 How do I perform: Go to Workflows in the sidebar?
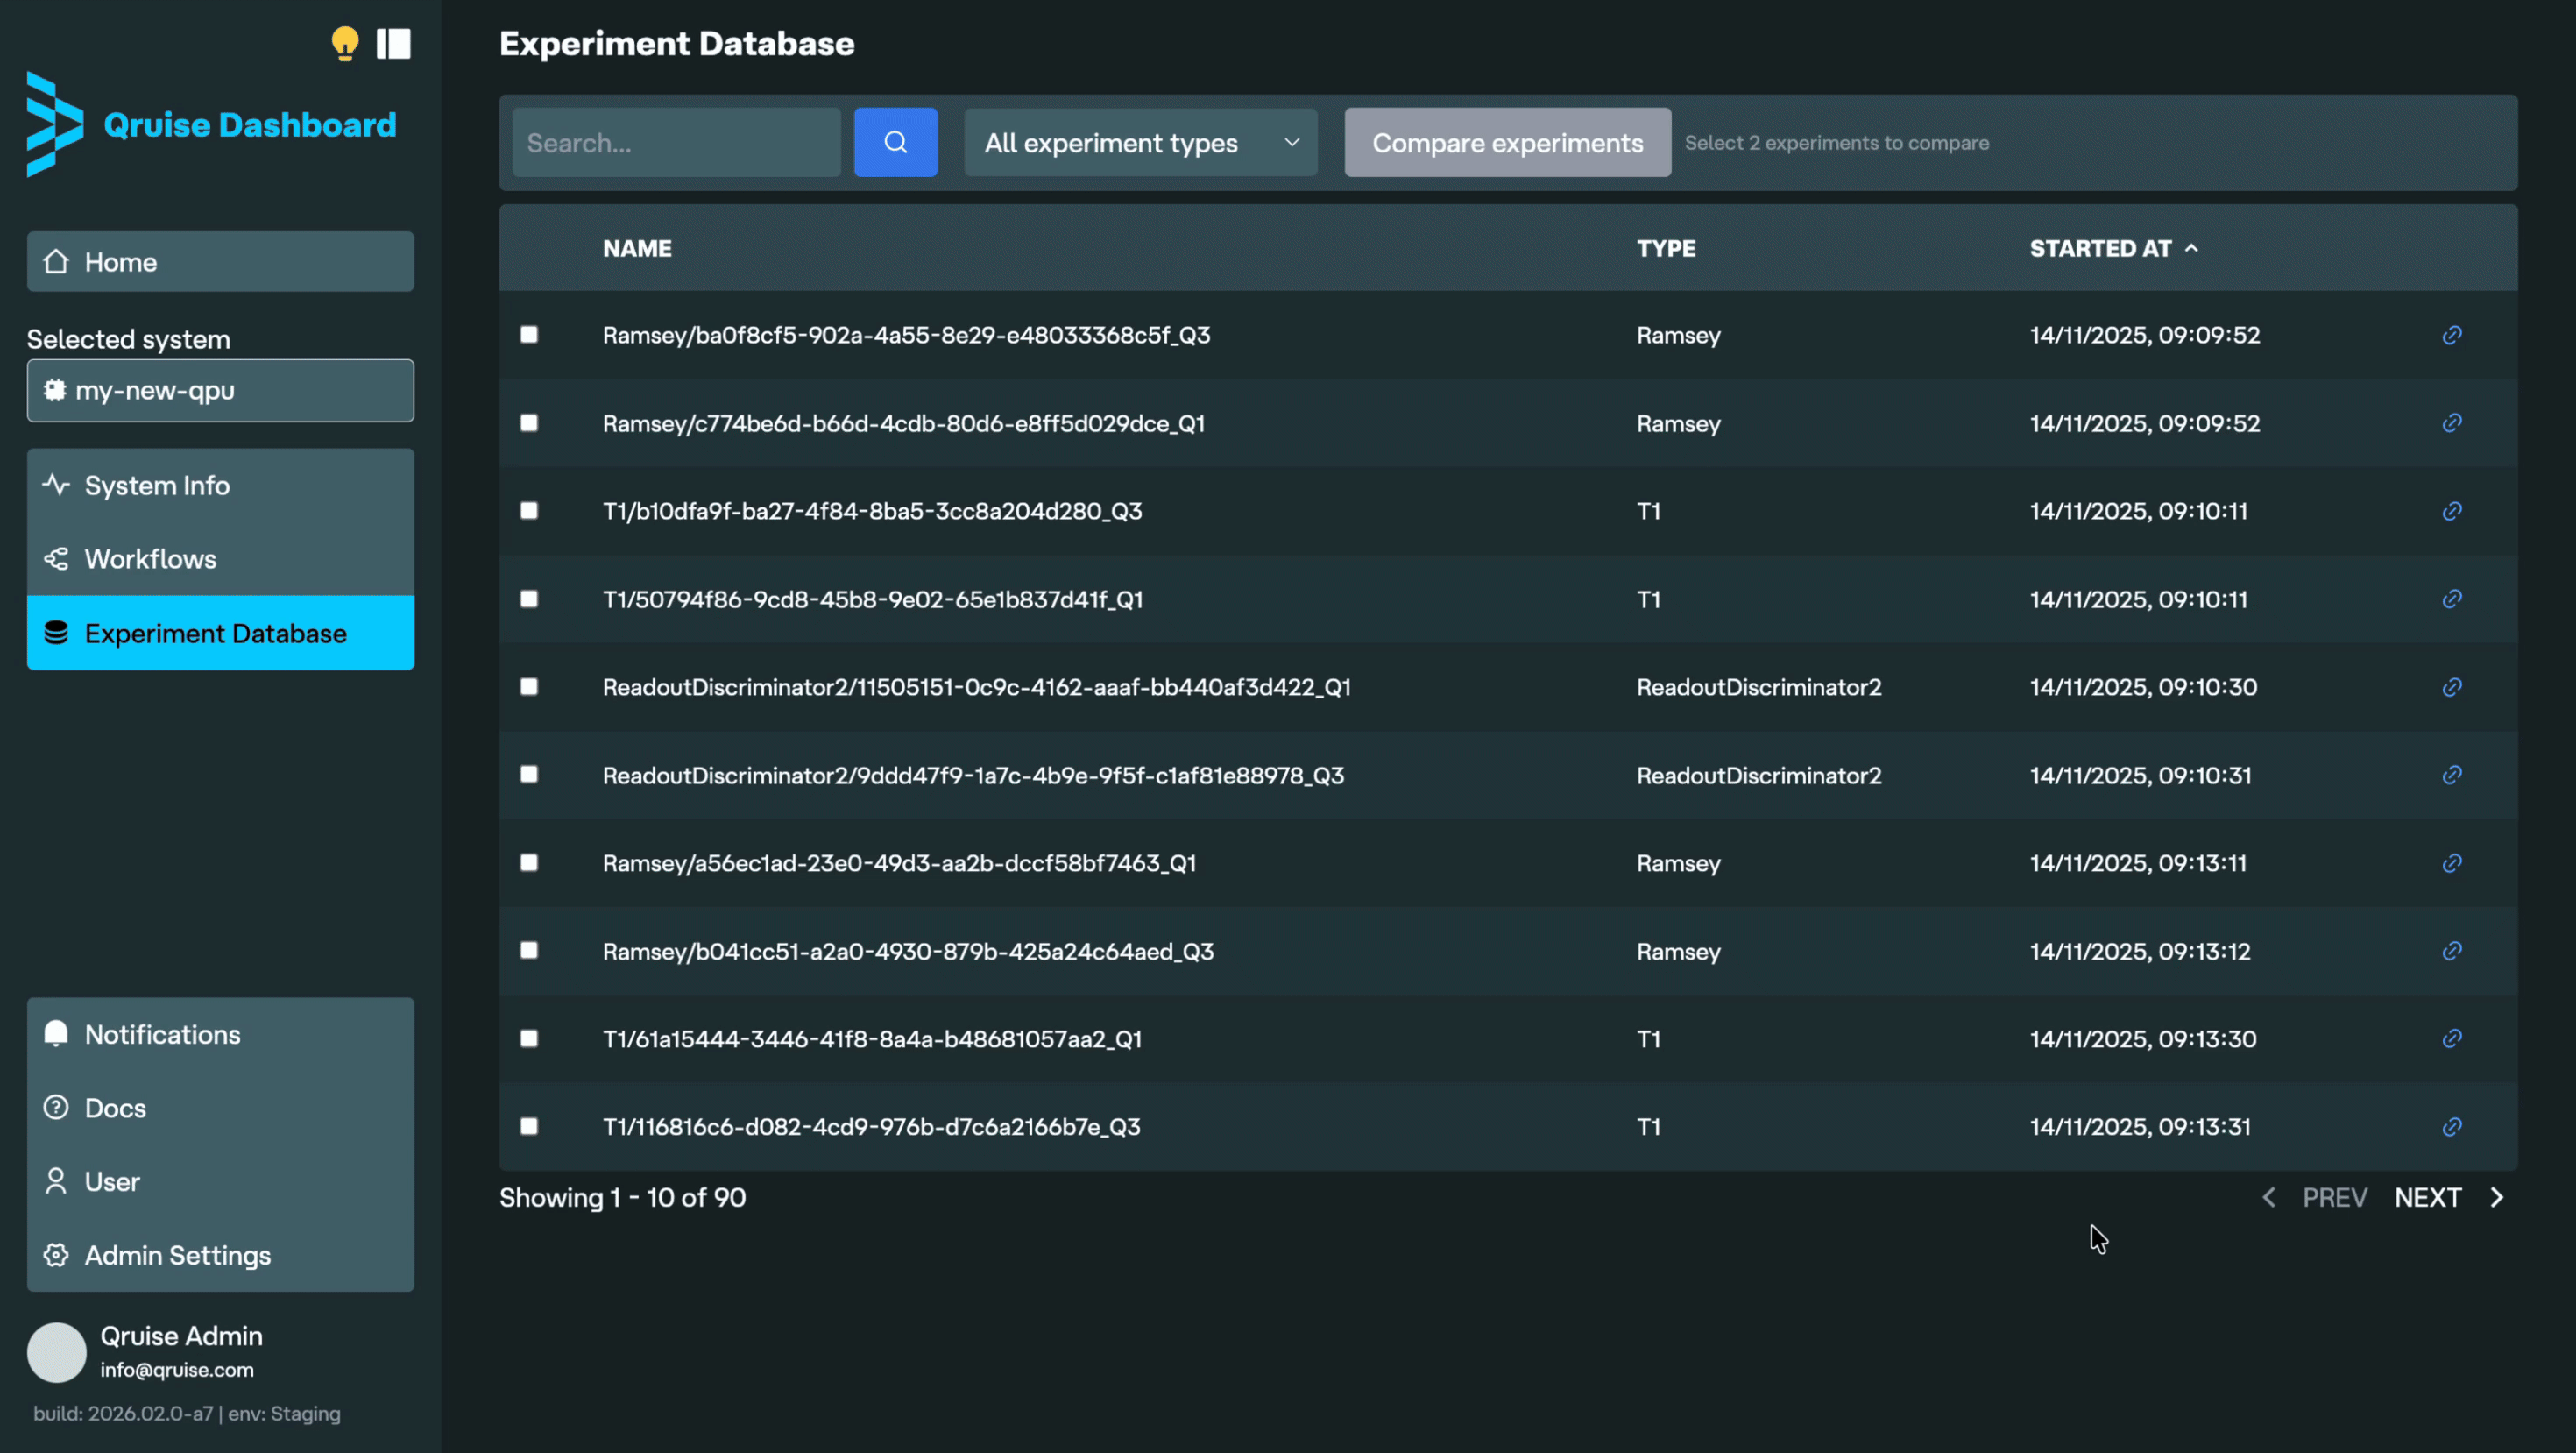pyautogui.click(x=150, y=559)
